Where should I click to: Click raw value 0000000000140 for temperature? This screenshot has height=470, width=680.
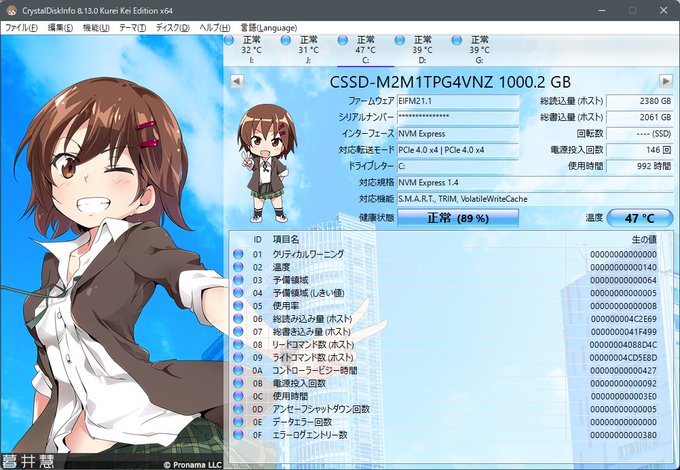click(x=623, y=267)
